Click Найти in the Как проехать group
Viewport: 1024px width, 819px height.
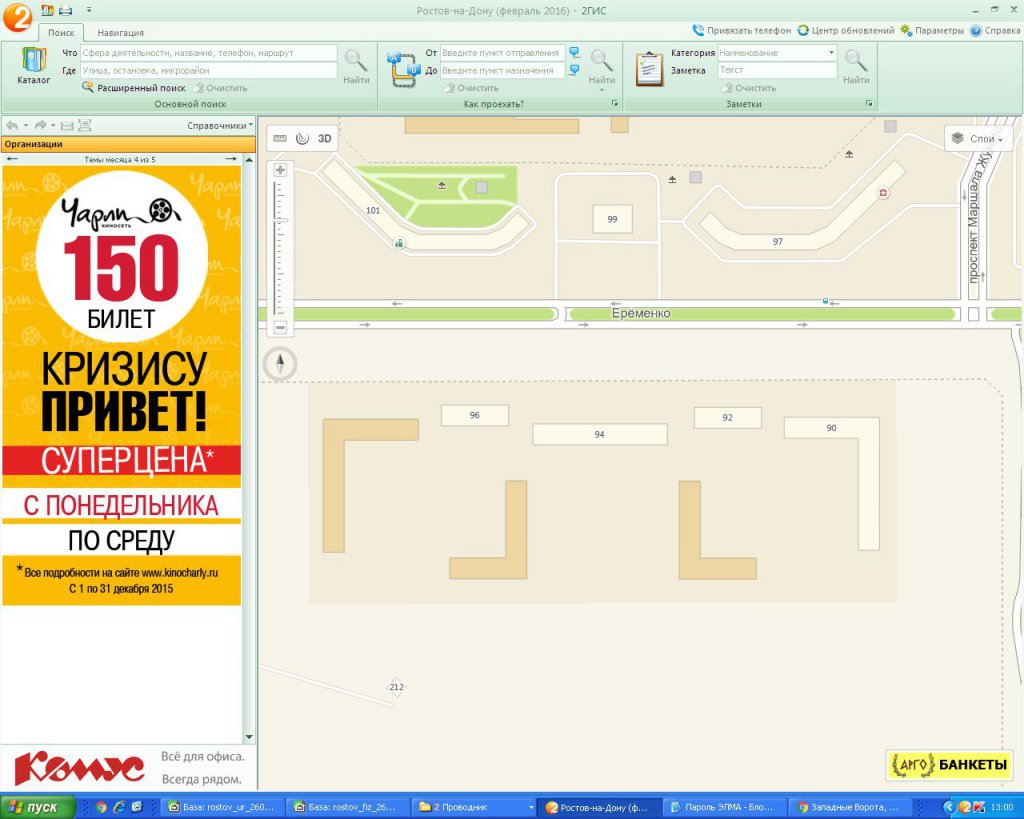click(x=601, y=66)
